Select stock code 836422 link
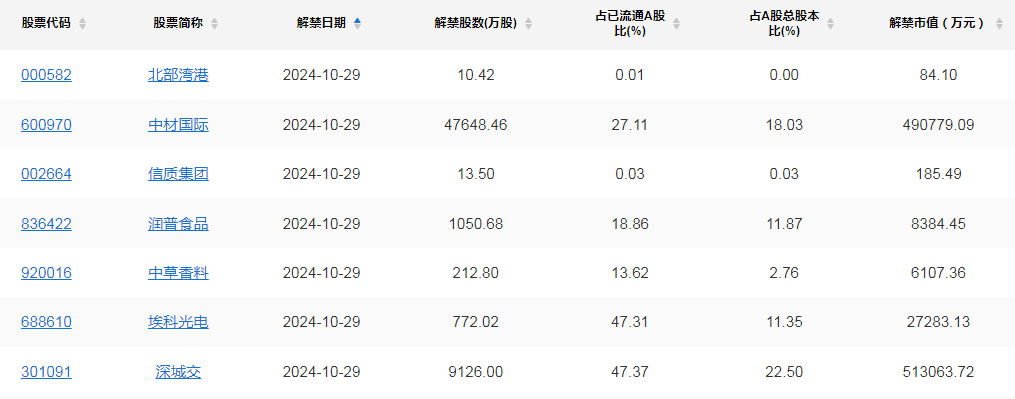 coord(47,224)
